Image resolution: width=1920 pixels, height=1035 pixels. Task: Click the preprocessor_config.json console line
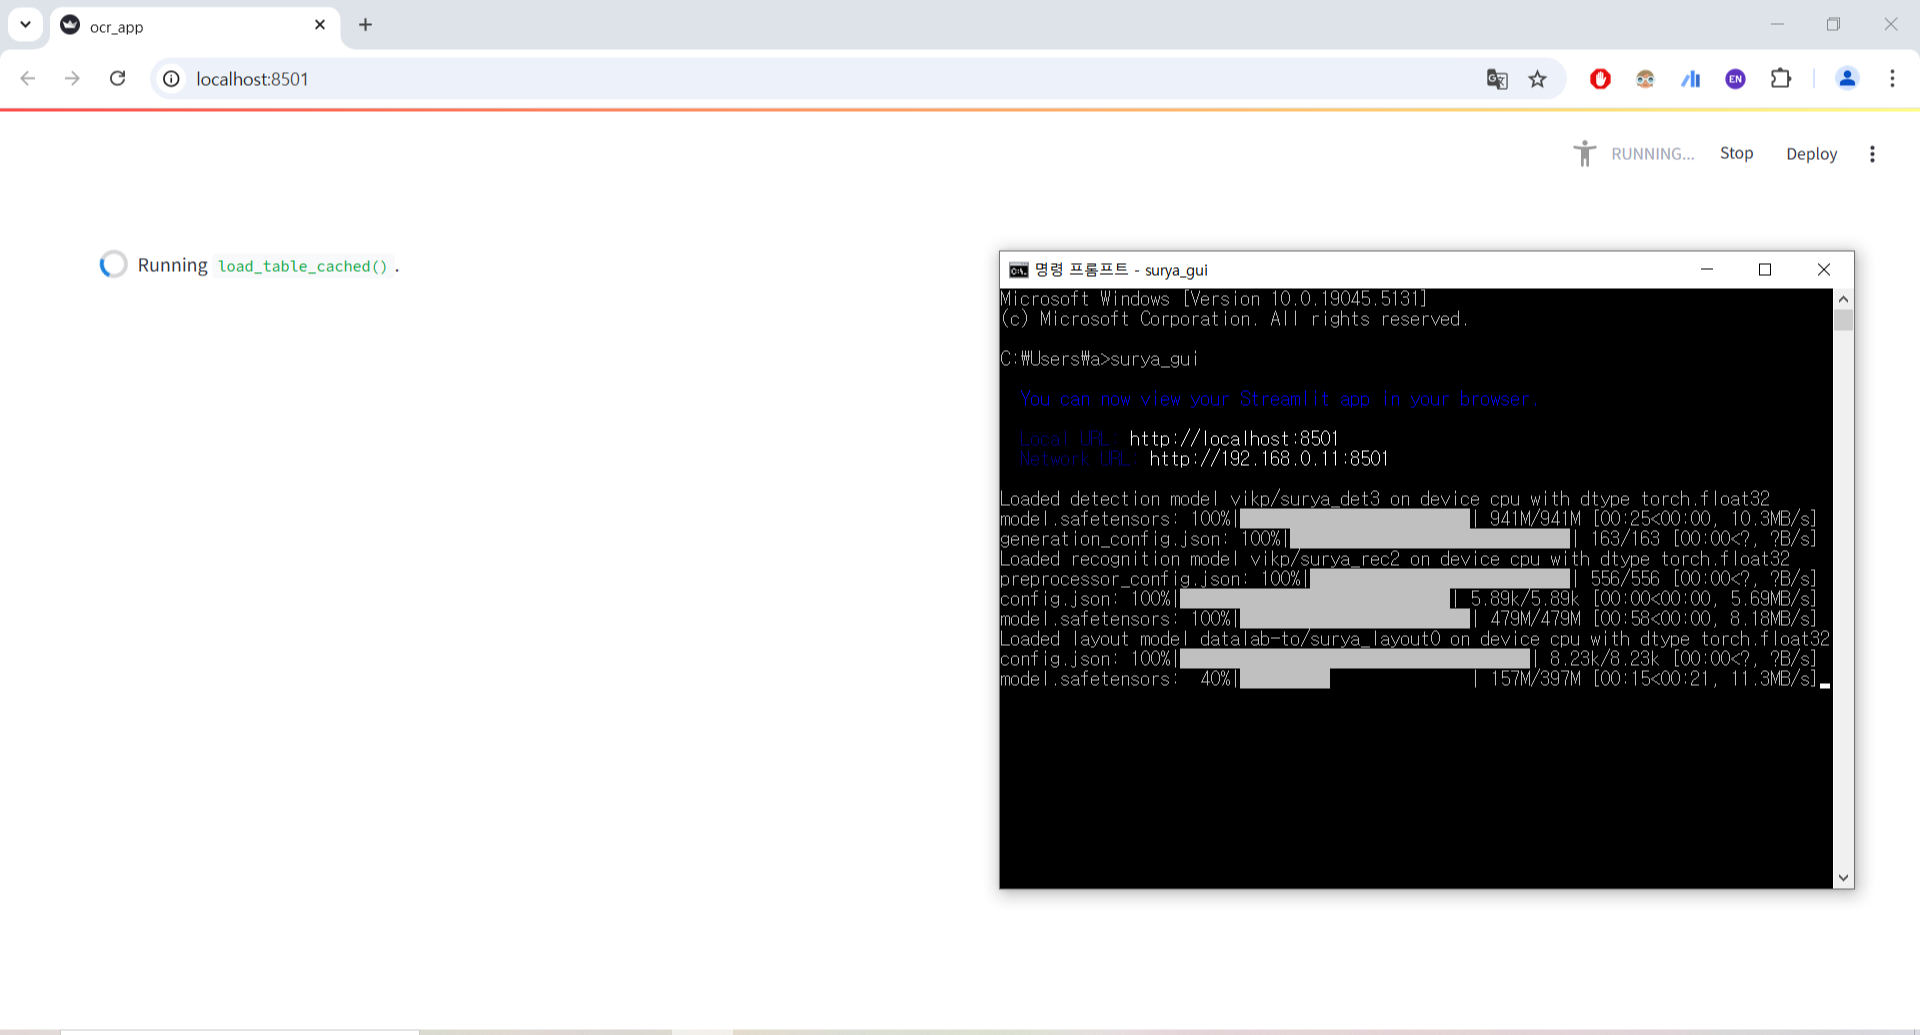click(1408, 579)
